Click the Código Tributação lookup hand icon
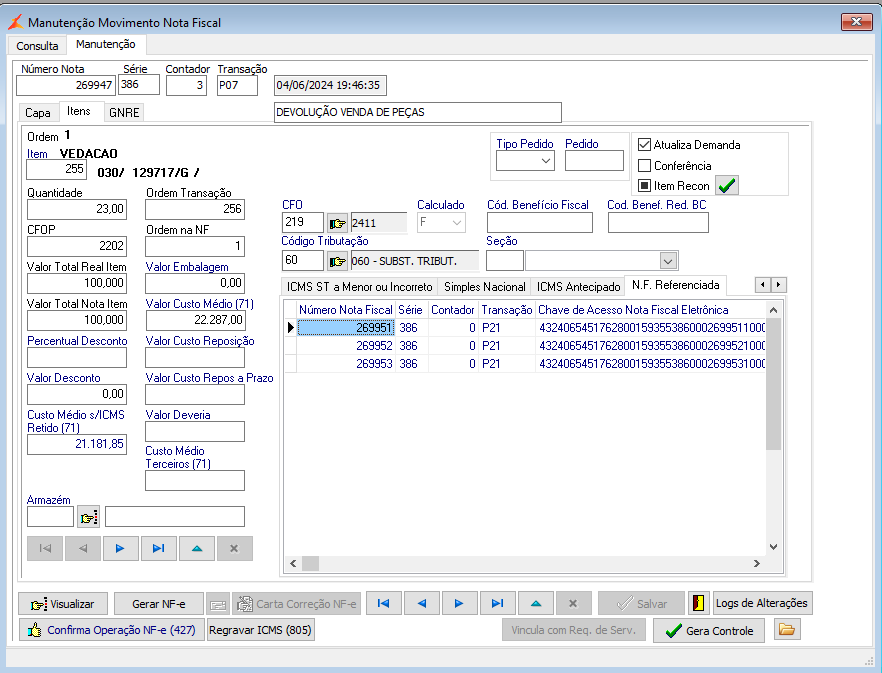The width and height of the screenshot is (882, 673). click(x=337, y=261)
